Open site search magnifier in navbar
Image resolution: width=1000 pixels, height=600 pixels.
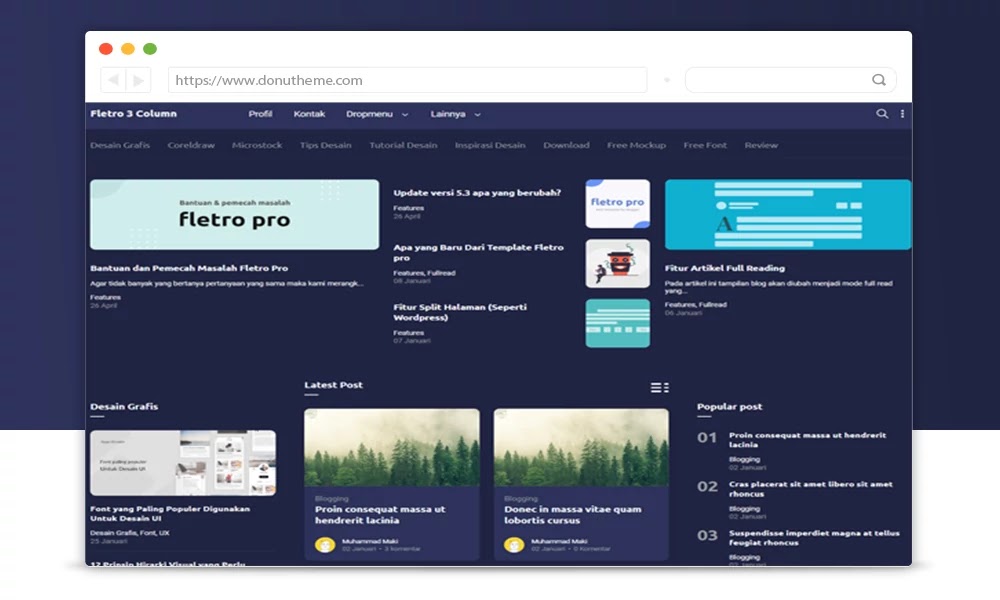[x=882, y=113]
